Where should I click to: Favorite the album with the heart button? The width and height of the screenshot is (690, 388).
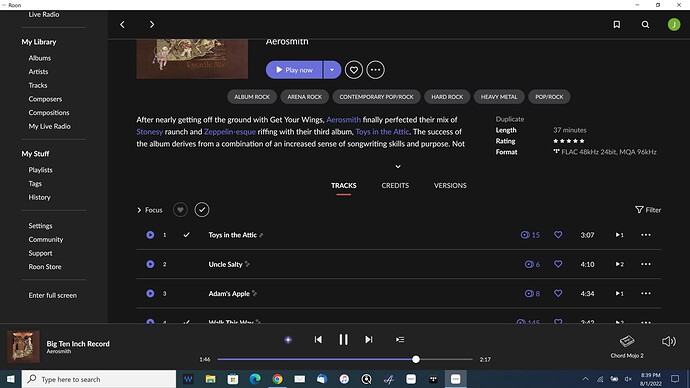click(354, 70)
